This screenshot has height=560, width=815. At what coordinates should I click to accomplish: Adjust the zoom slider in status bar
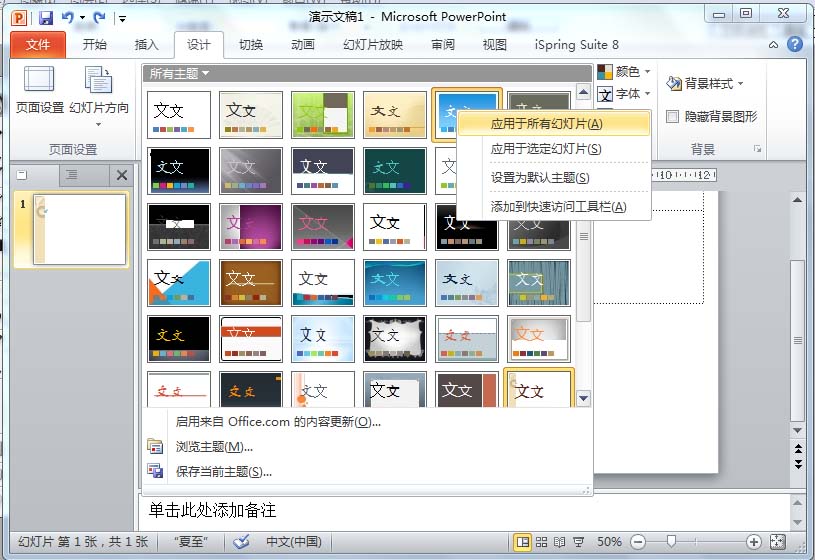673,542
